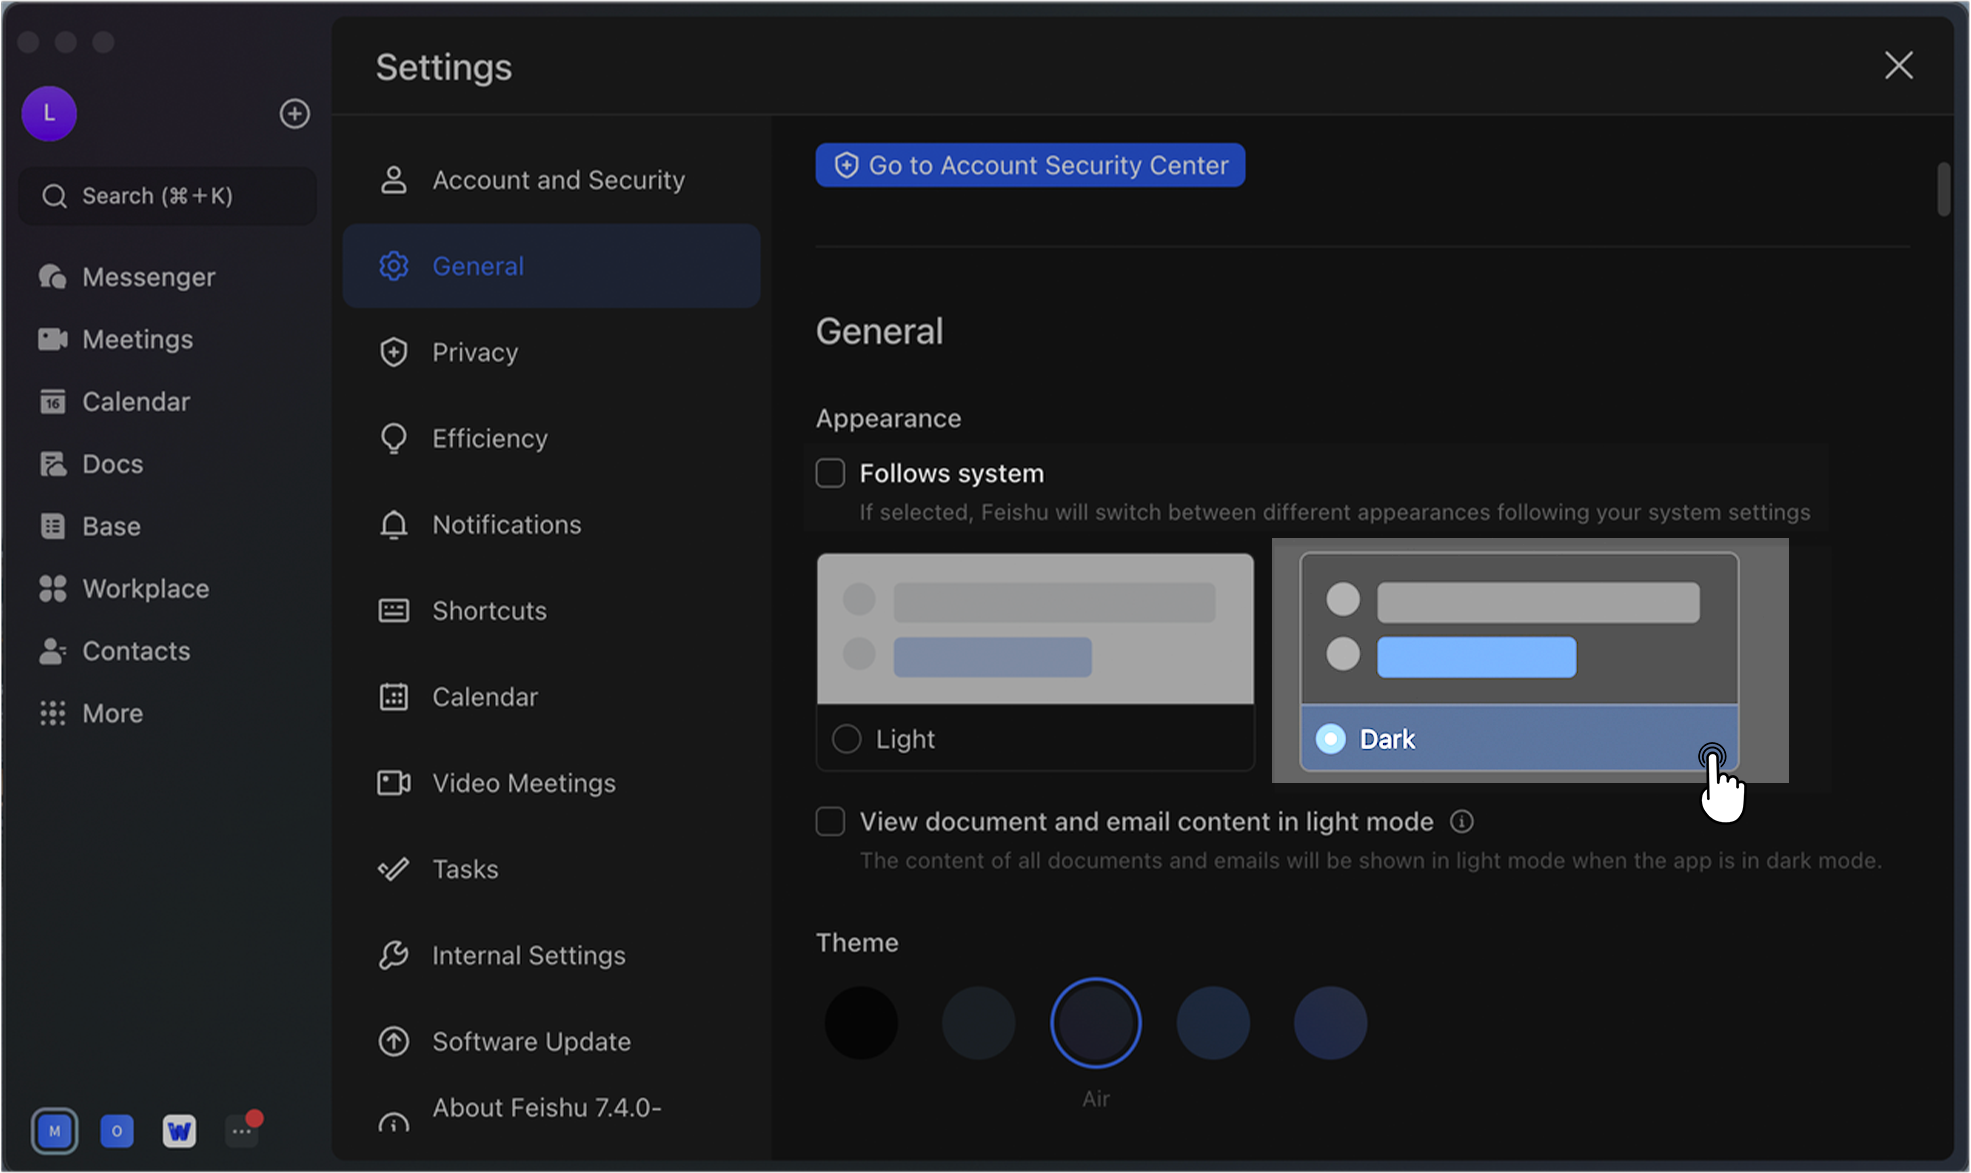Open the Contacts section
Viewport: 1971px width, 1173px height.
135,650
